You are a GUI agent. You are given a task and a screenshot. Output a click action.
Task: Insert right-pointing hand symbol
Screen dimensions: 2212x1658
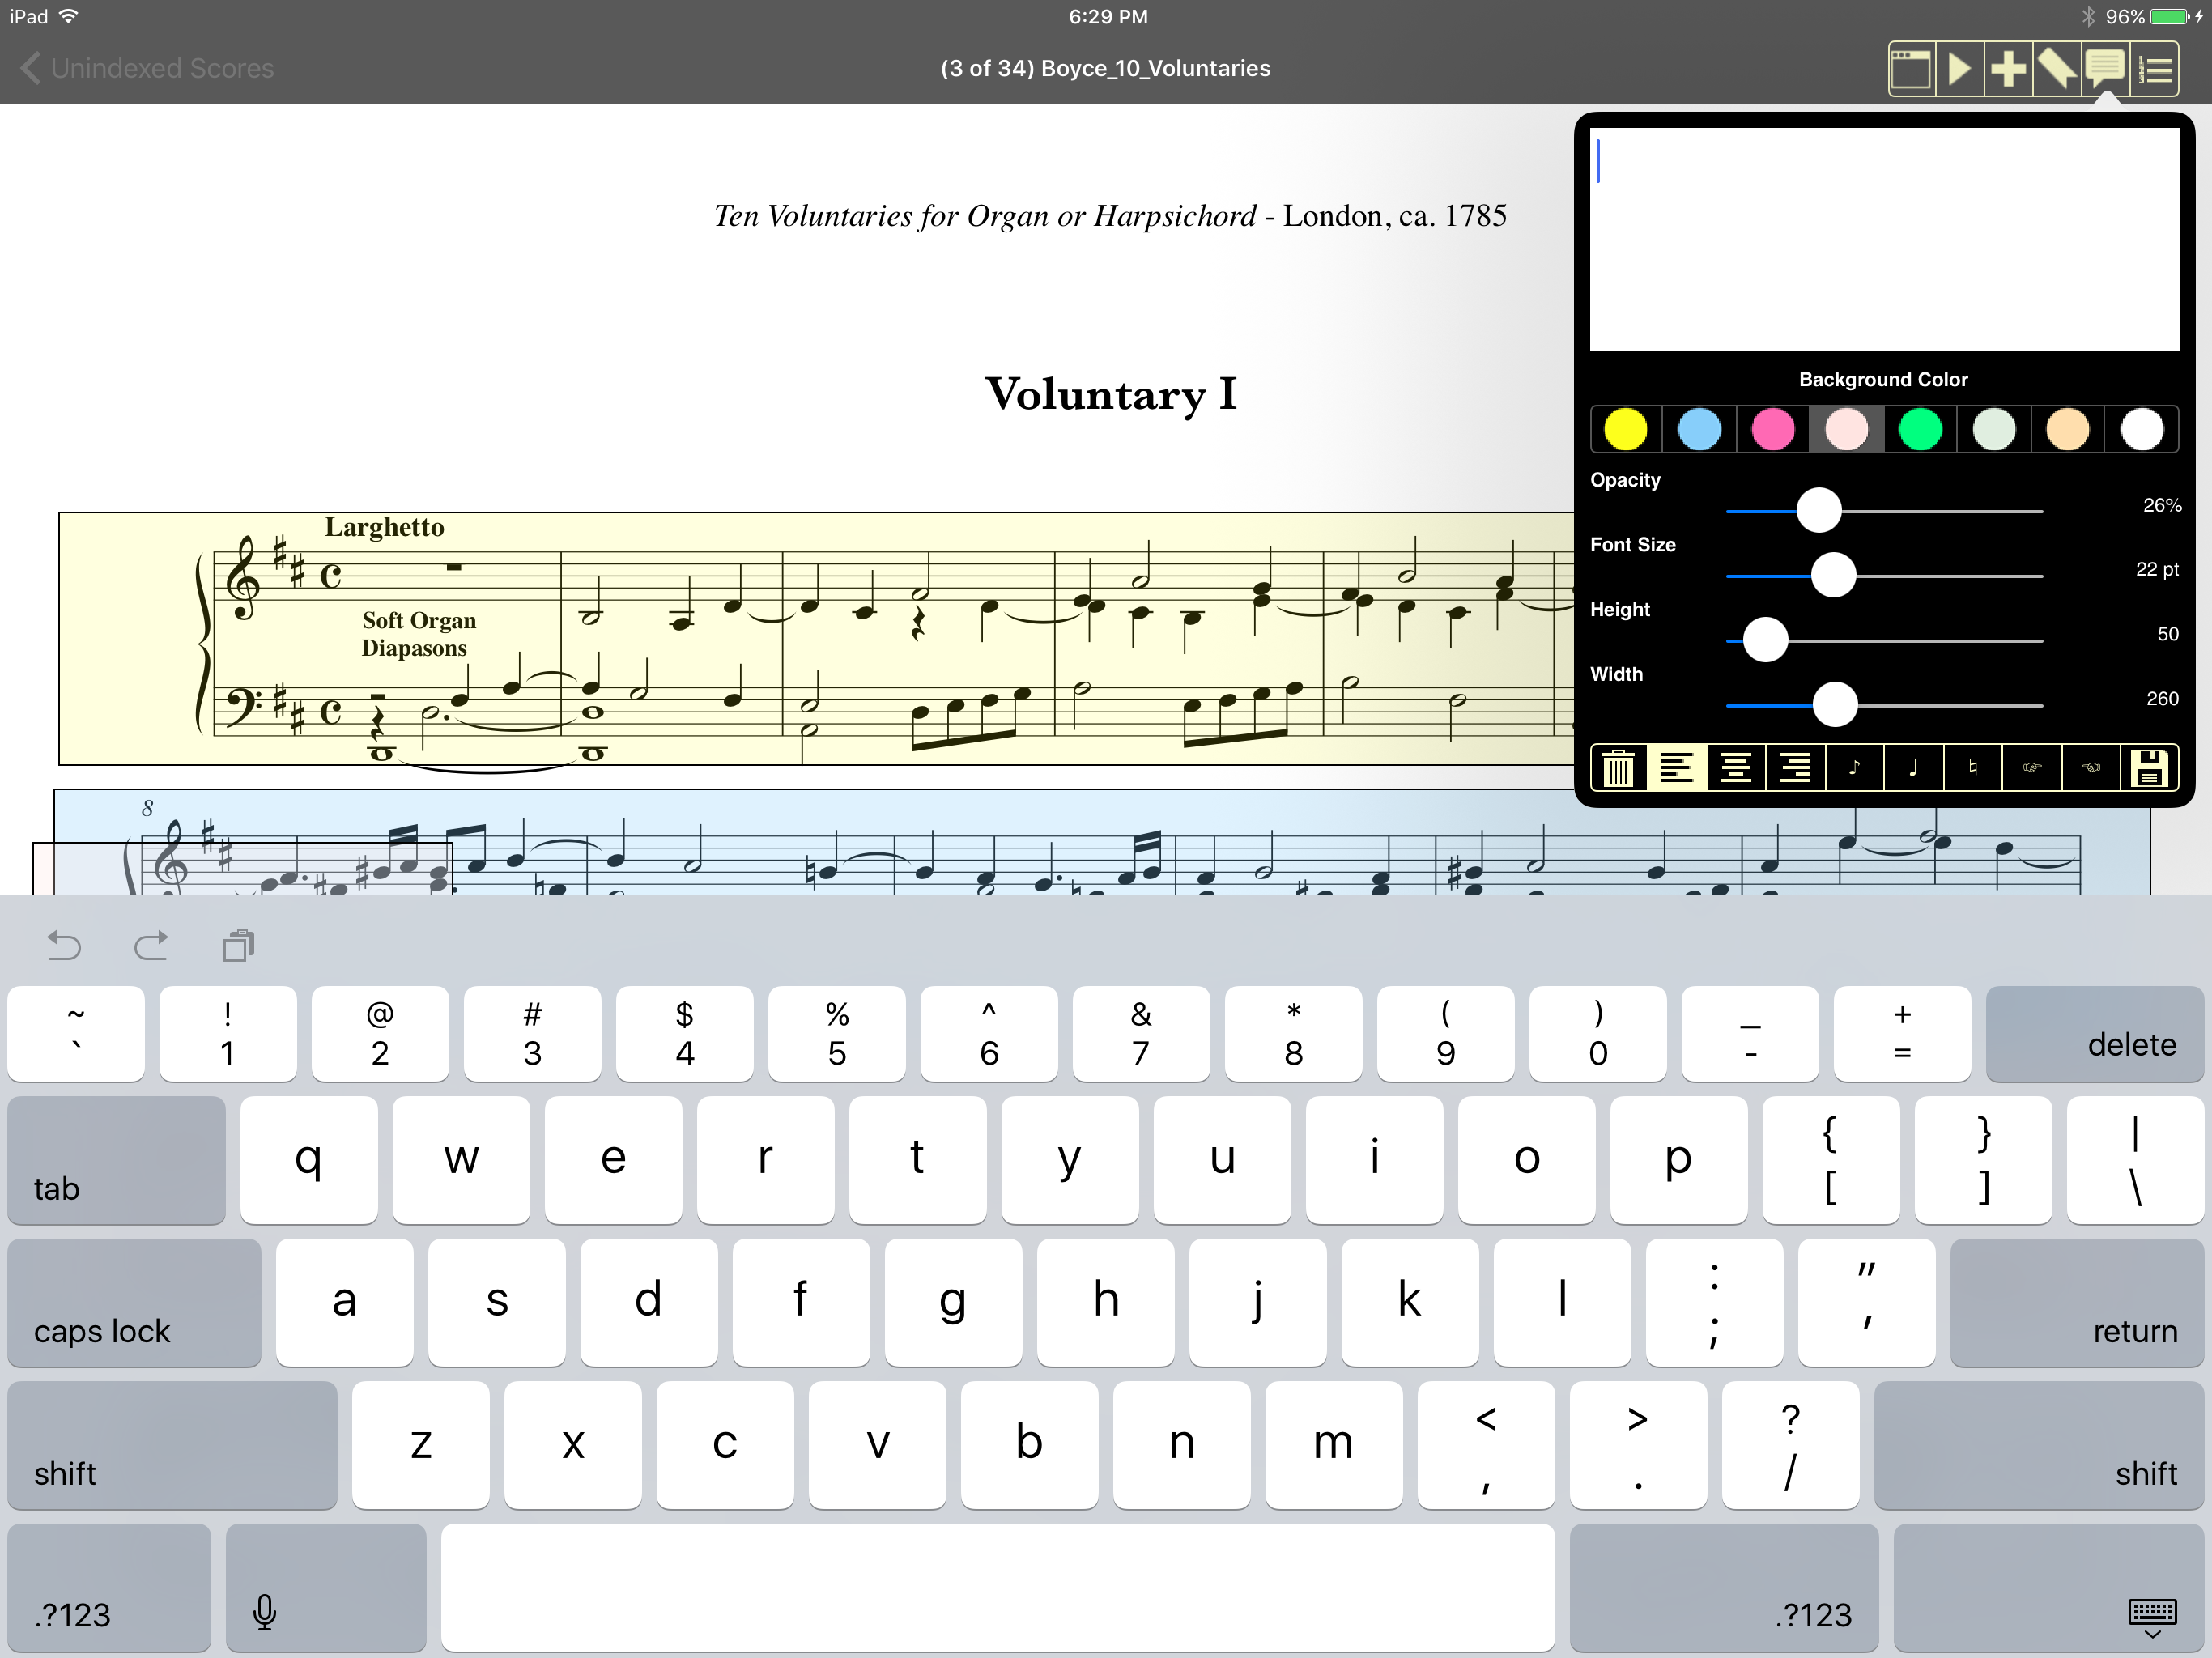(x=2031, y=768)
